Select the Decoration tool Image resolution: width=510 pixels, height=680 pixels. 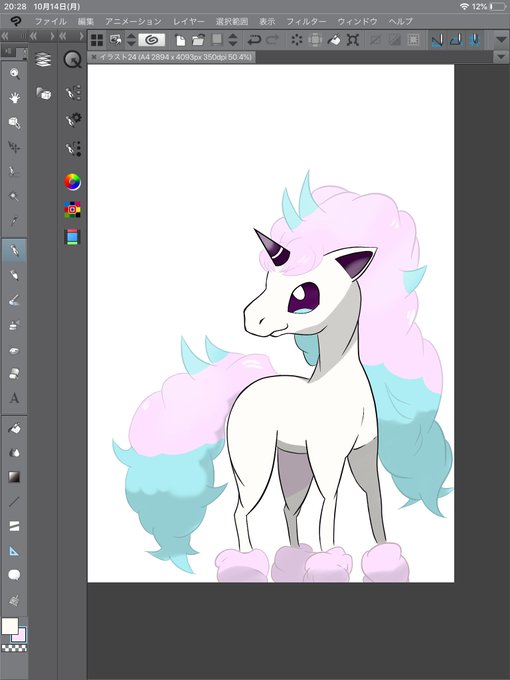click(14, 350)
